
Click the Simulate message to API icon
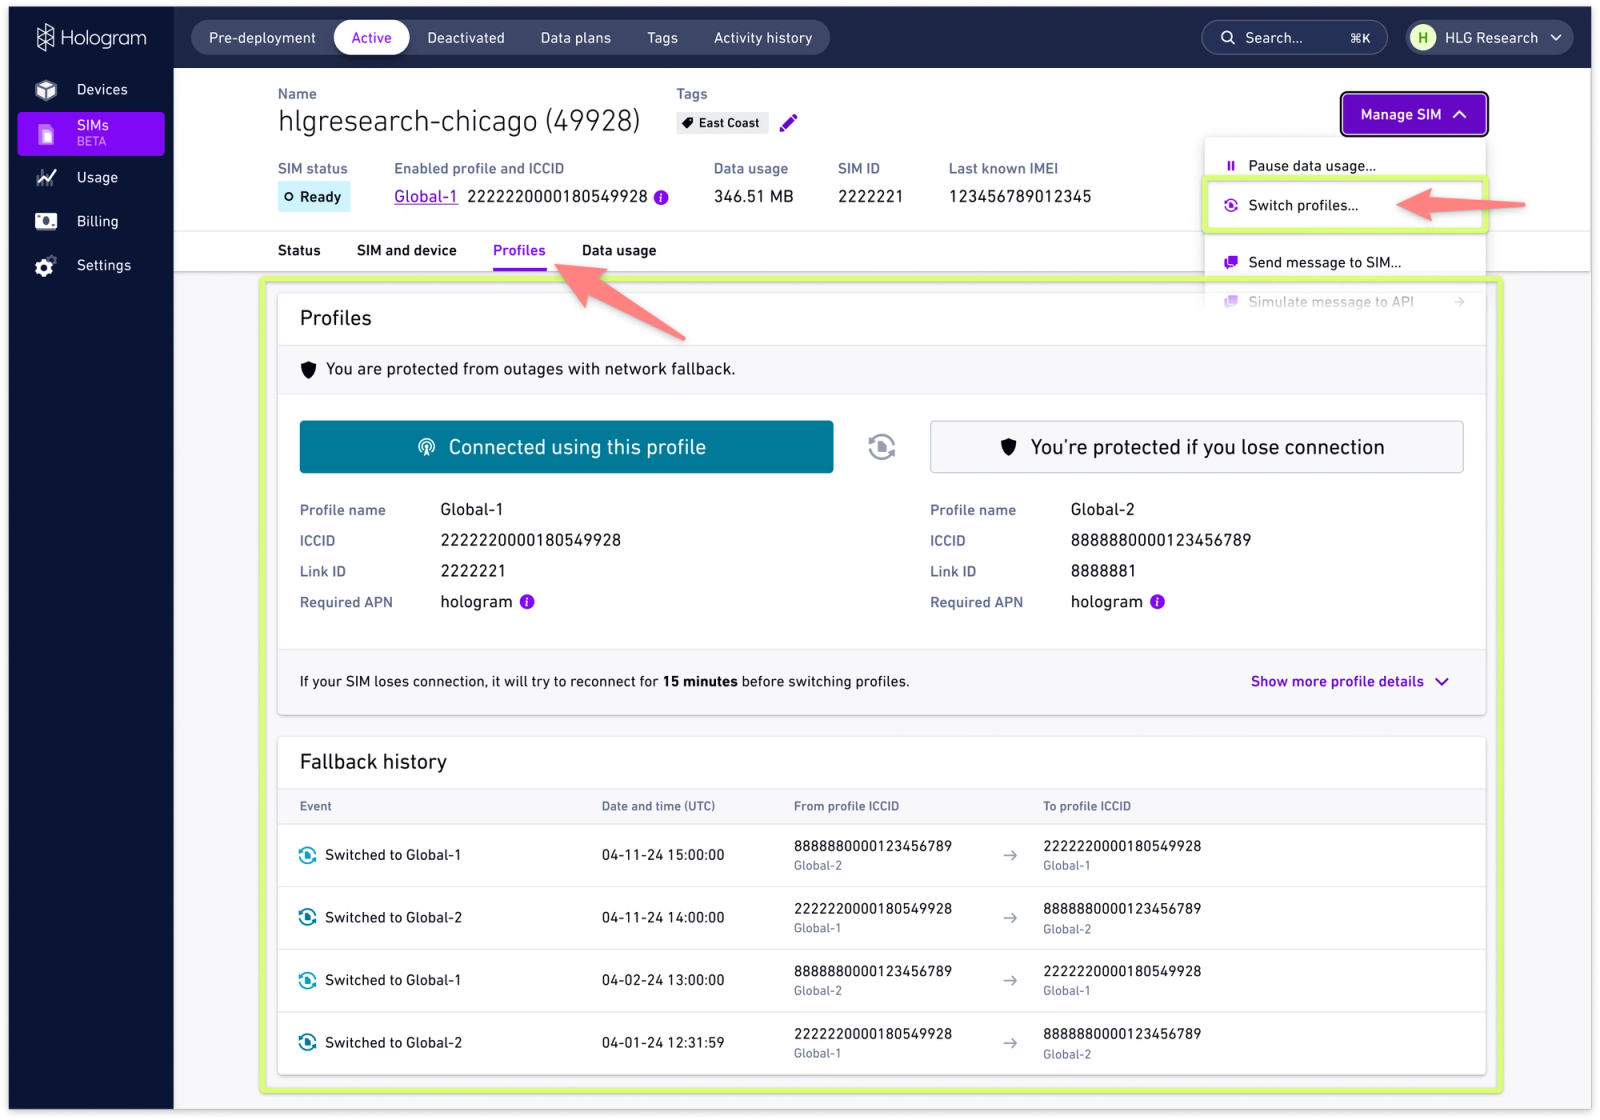pyautogui.click(x=1231, y=301)
